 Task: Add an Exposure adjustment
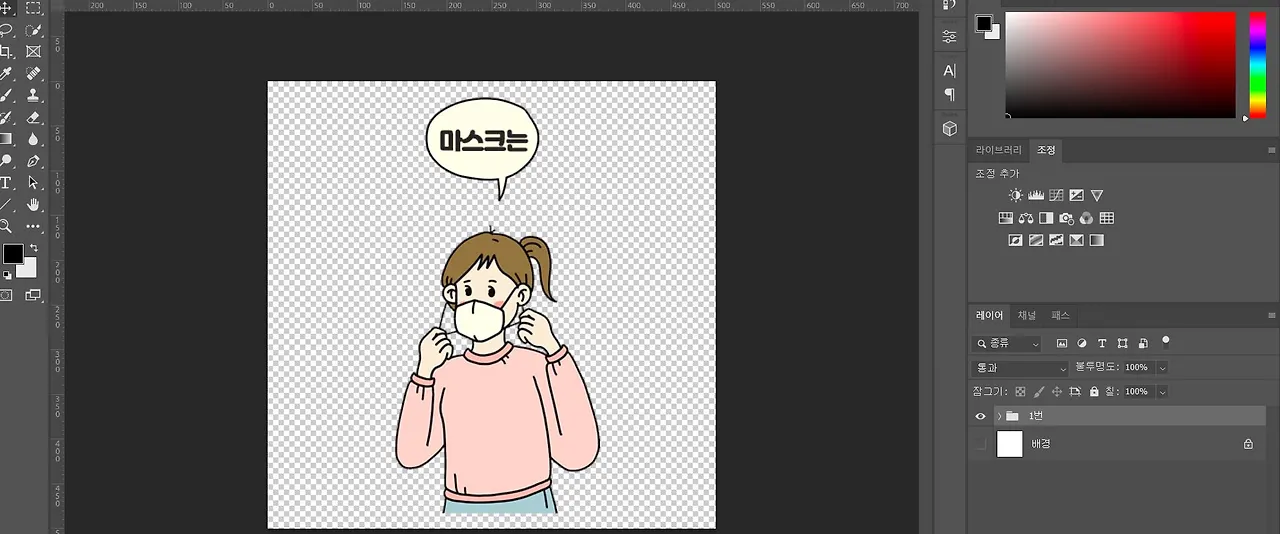[1076, 196]
